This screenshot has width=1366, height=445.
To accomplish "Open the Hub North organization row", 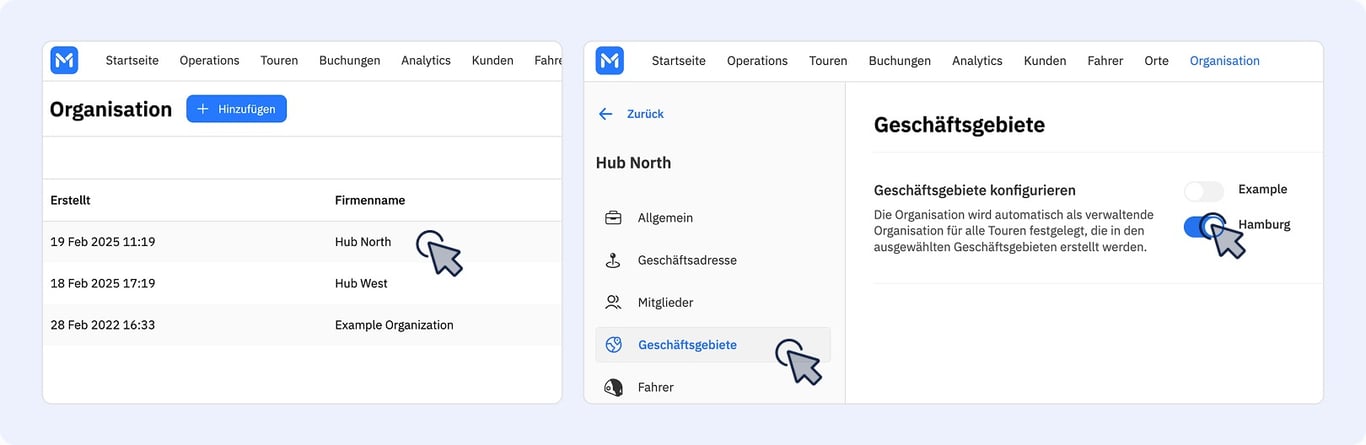I will 302,242.
